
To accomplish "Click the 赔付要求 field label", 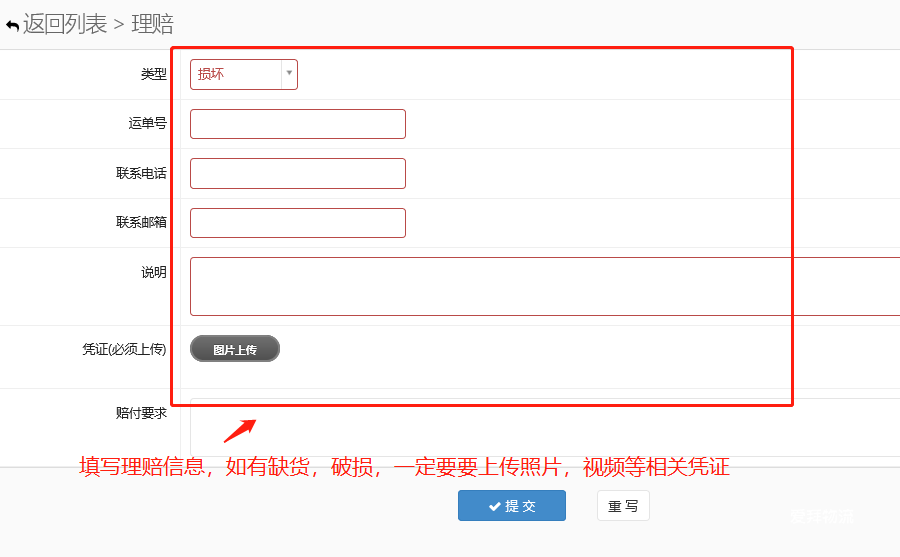I will 141,412.
